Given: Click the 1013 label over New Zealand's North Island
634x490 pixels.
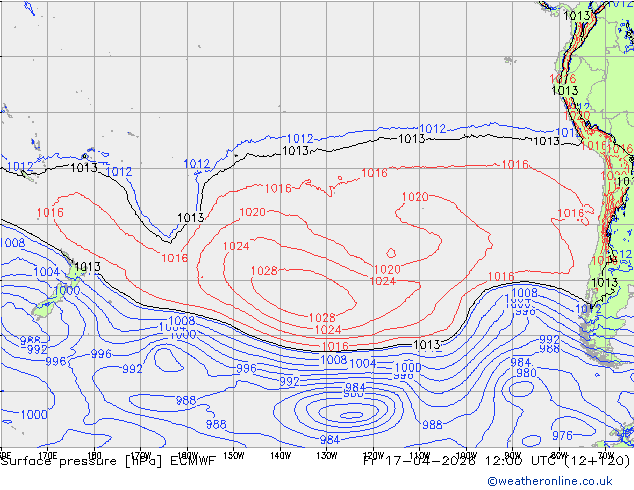Looking at the screenshot, I should (x=87, y=267).
